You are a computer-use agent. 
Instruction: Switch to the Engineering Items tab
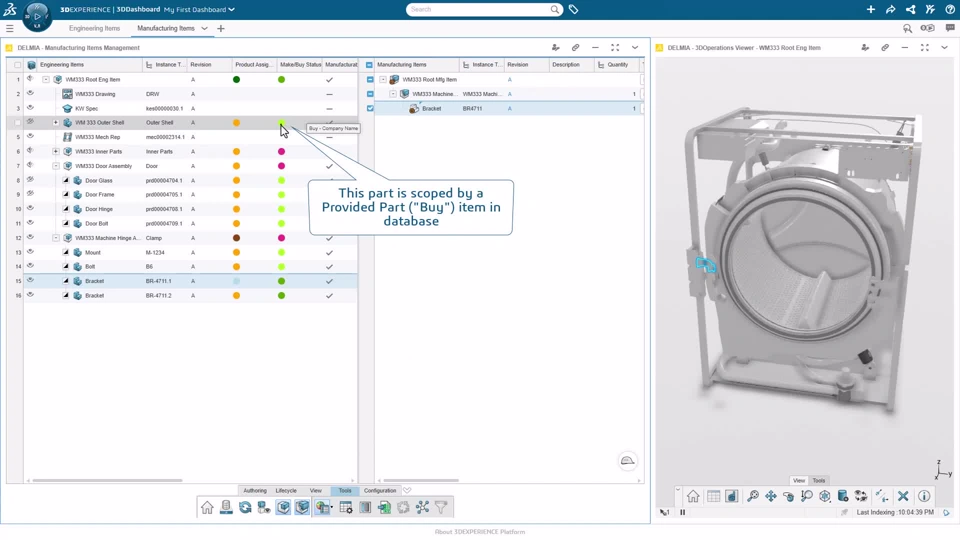[x=94, y=28]
